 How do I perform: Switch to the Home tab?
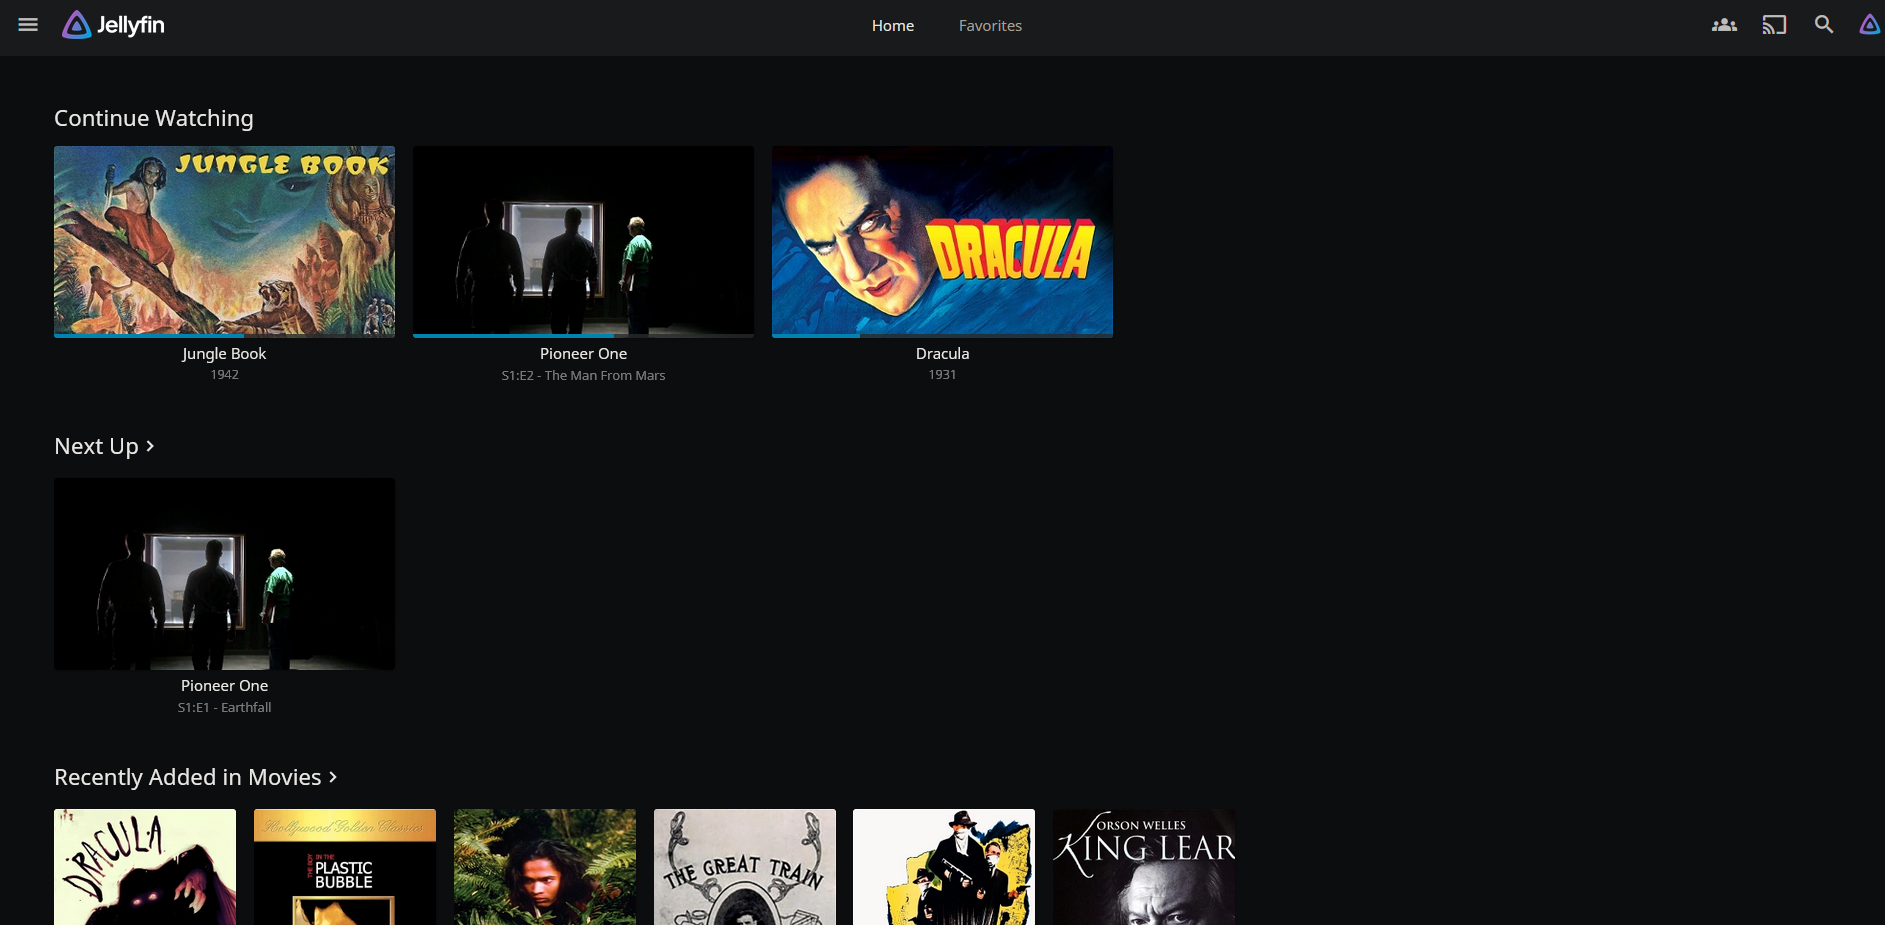pos(893,26)
